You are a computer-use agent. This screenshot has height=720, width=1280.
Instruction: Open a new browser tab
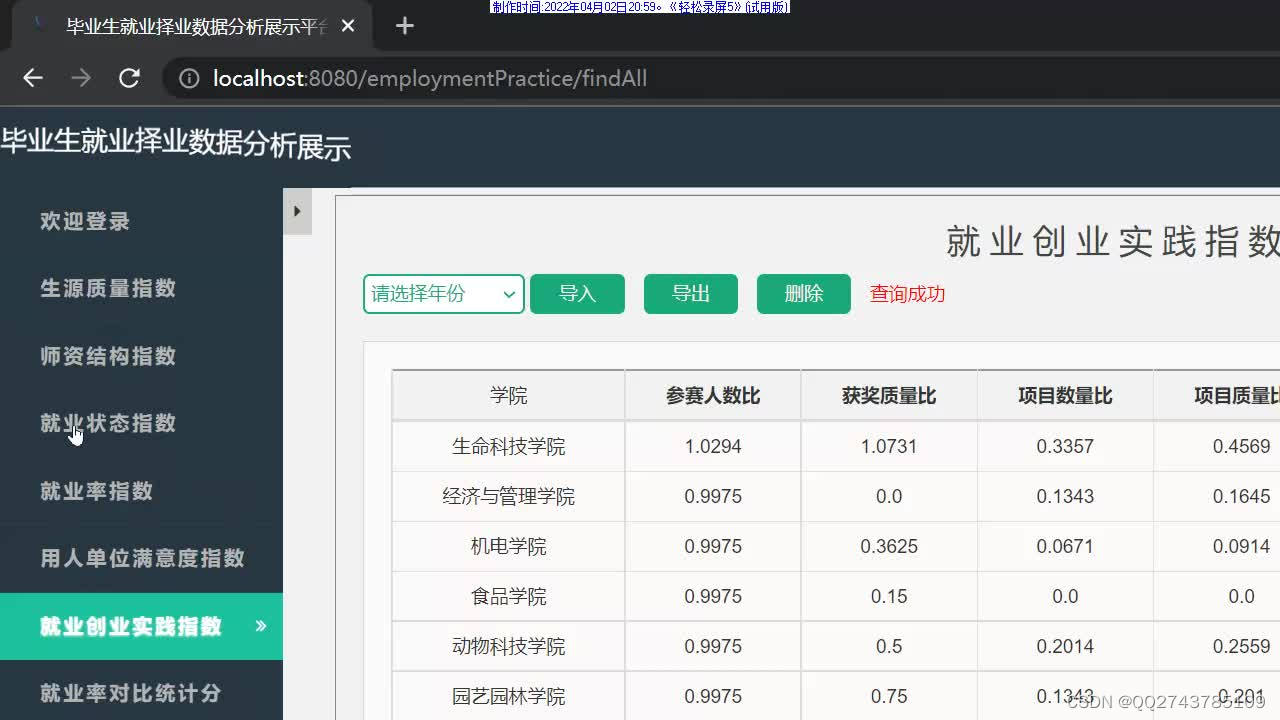click(x=404, y=26)
